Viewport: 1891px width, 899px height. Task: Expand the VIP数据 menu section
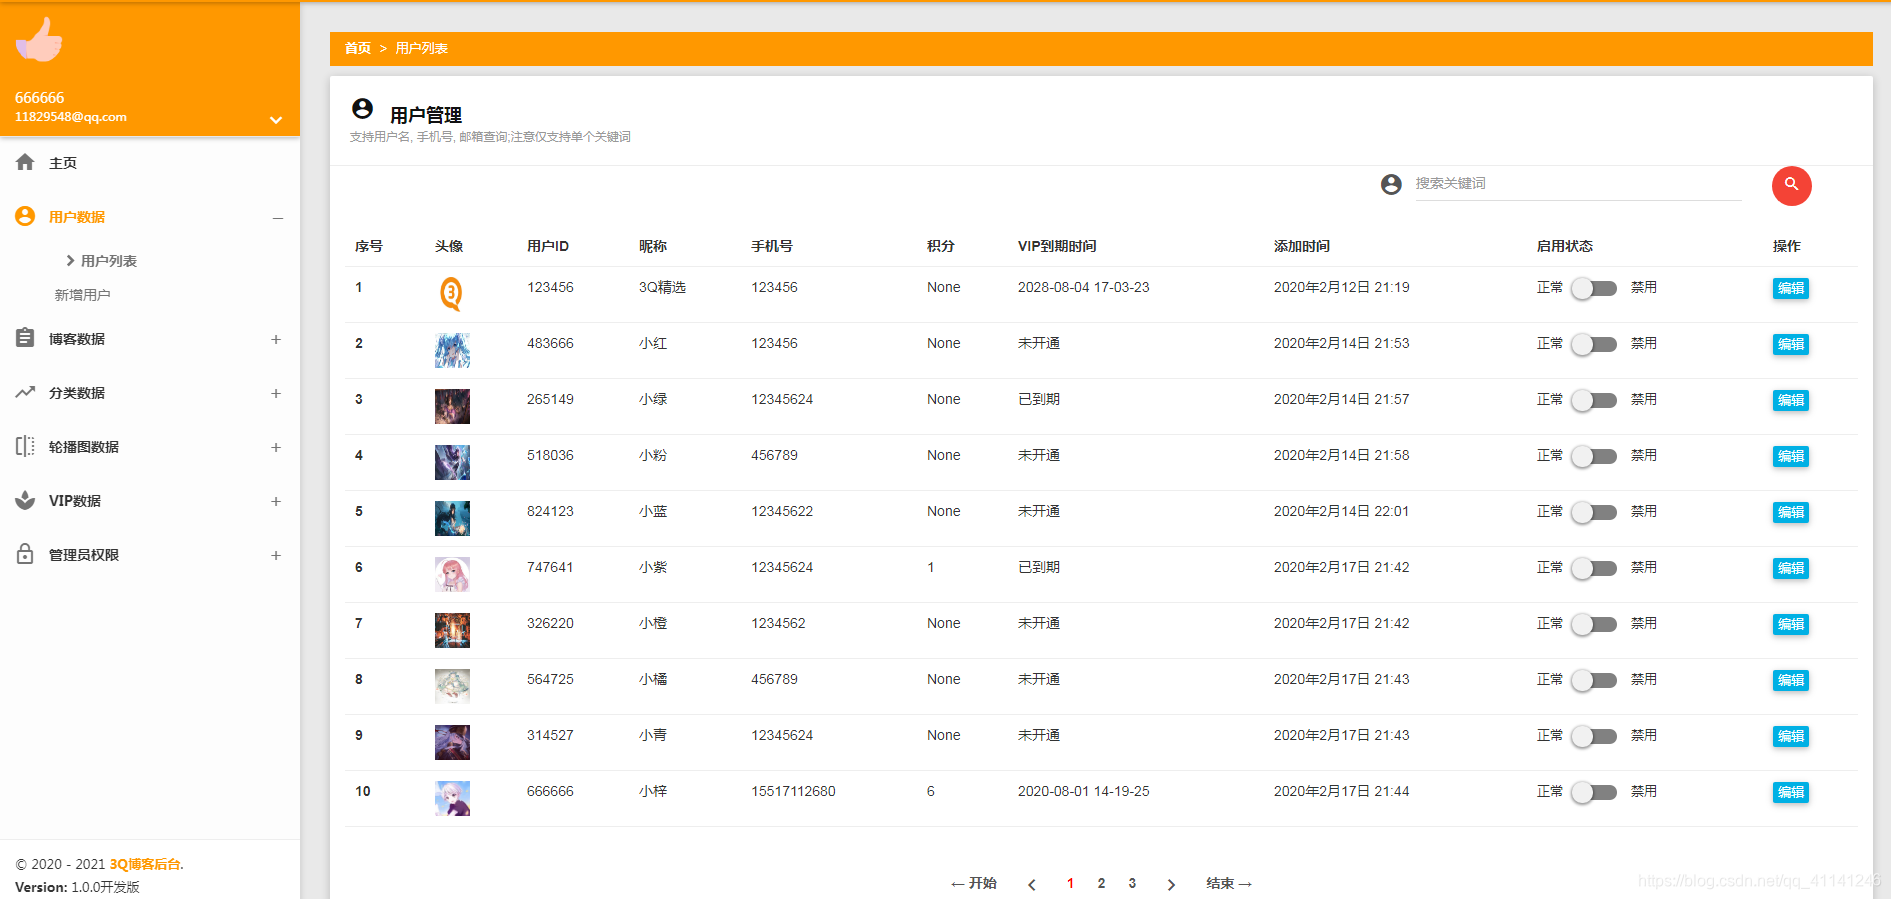tap(276, 501)
